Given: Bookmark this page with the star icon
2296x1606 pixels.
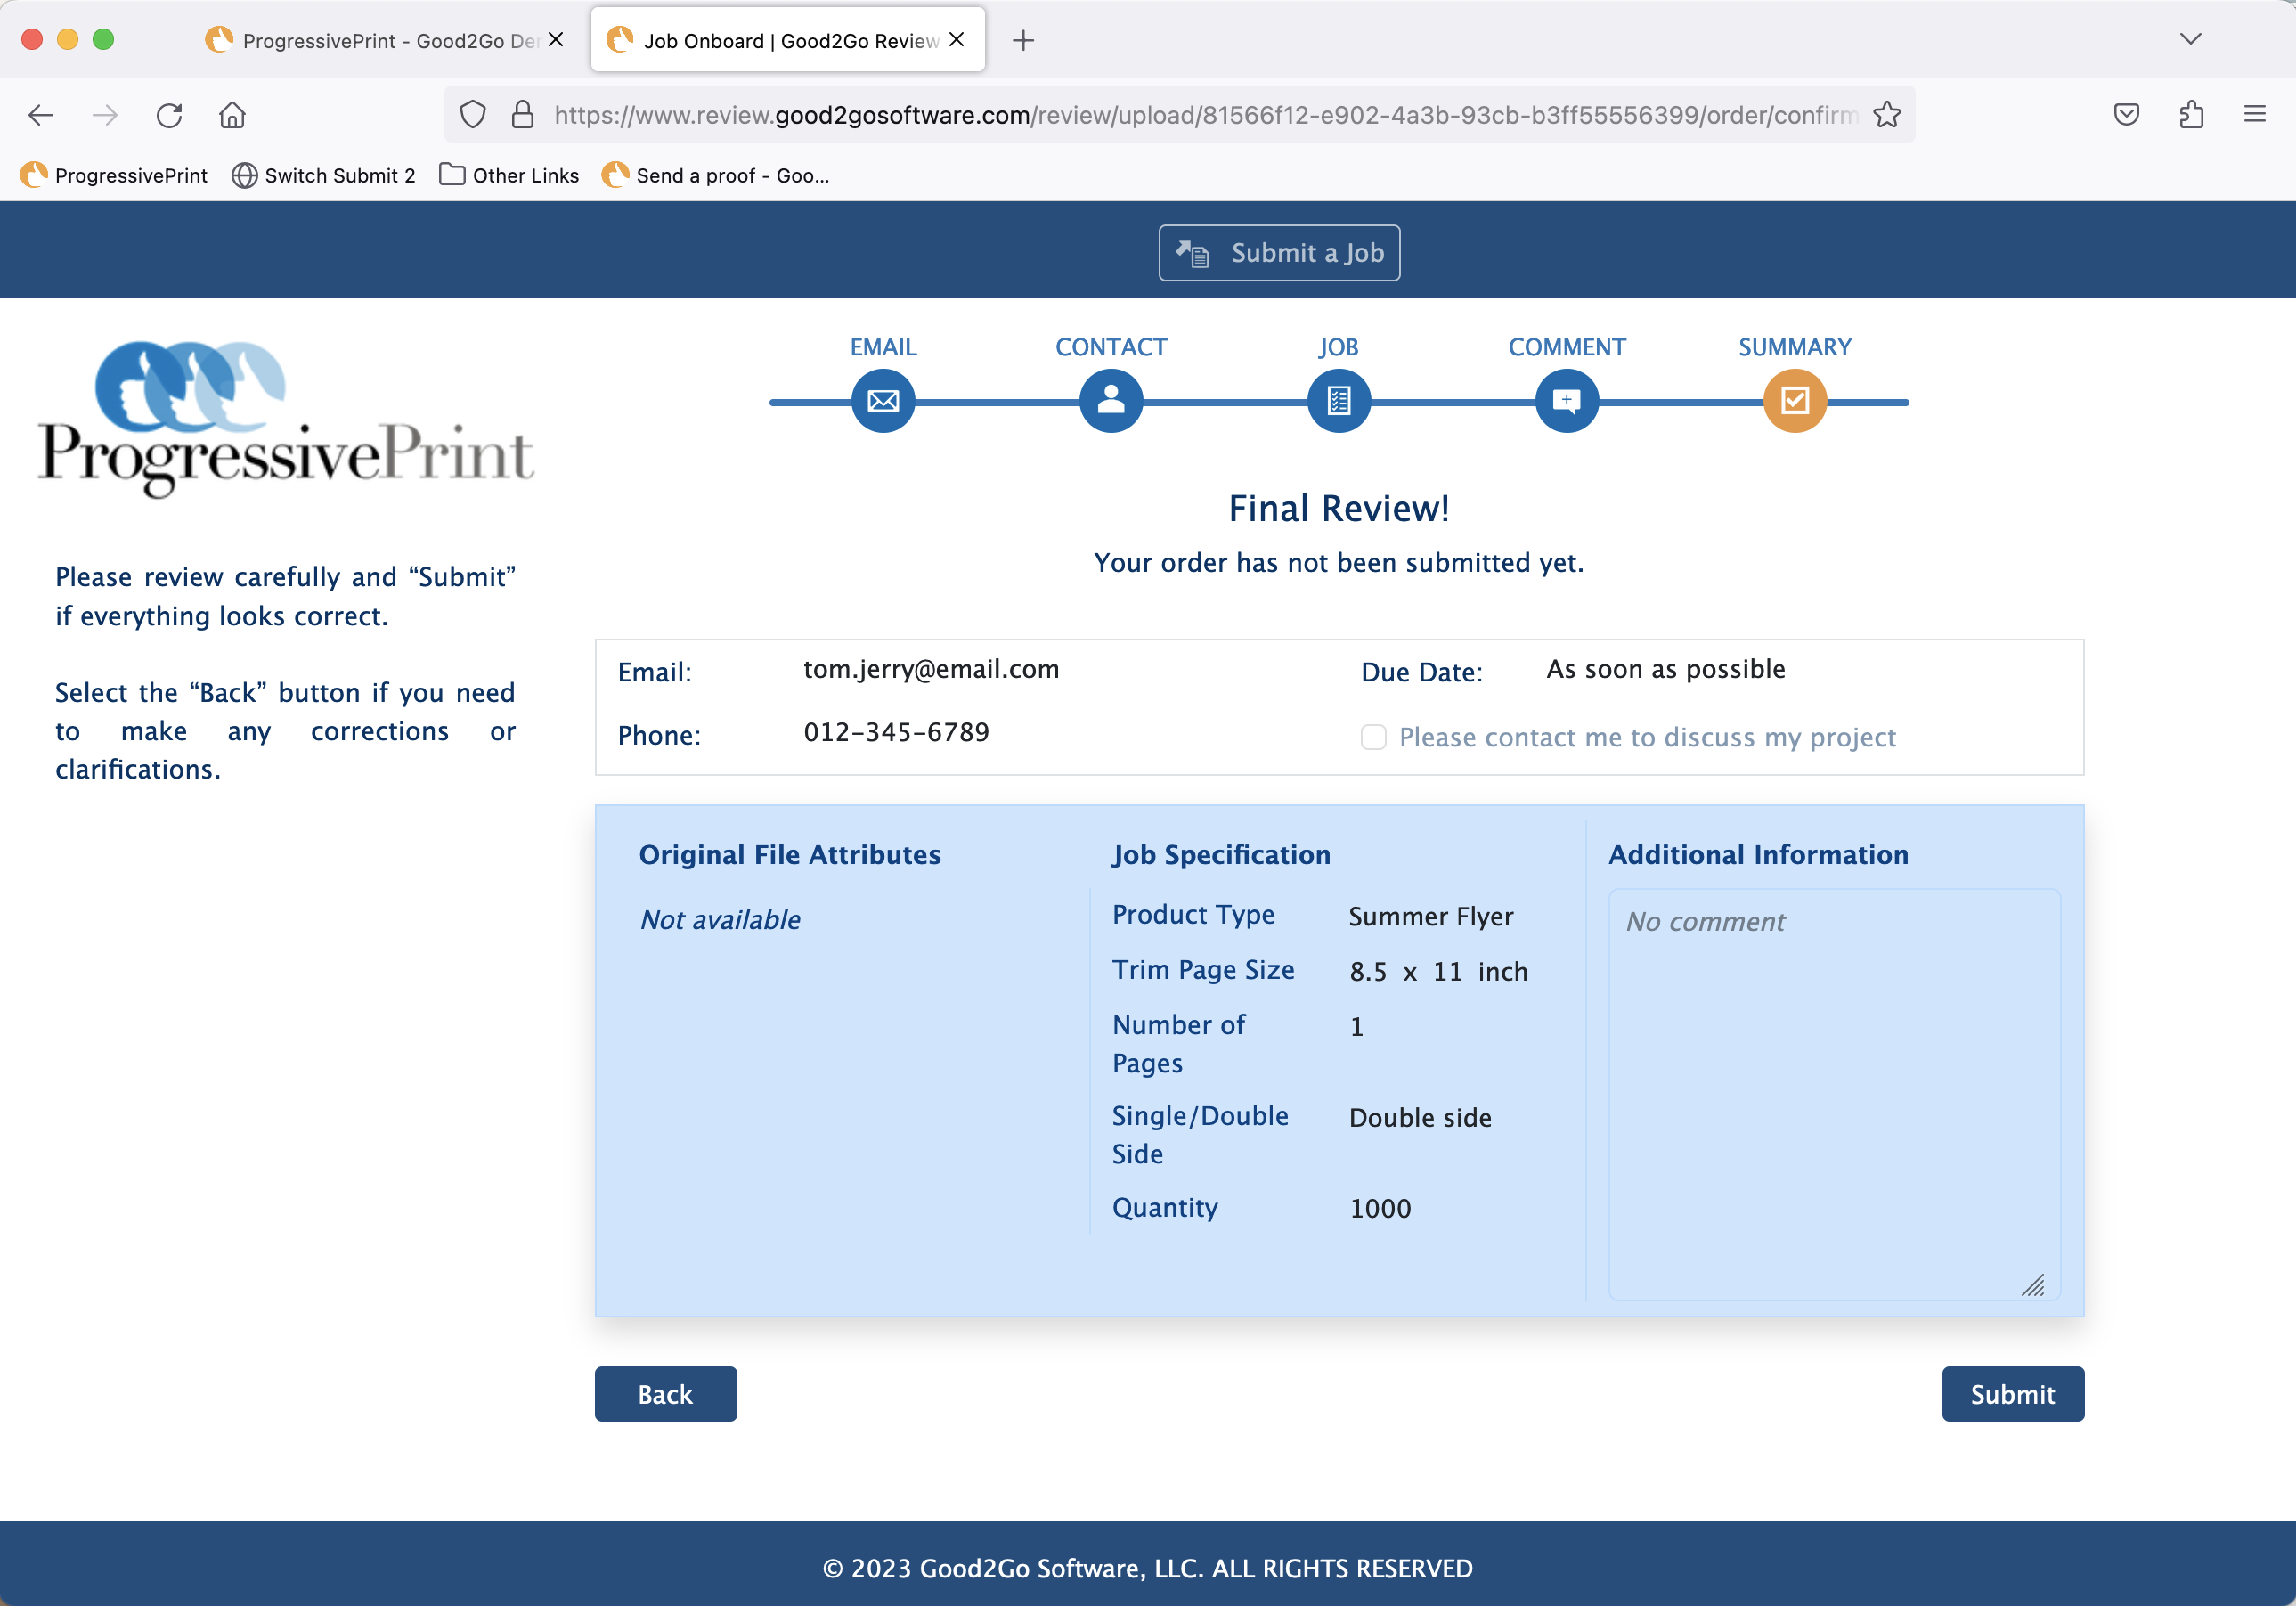Looking at the screenshot, I should click(1886, 115).
